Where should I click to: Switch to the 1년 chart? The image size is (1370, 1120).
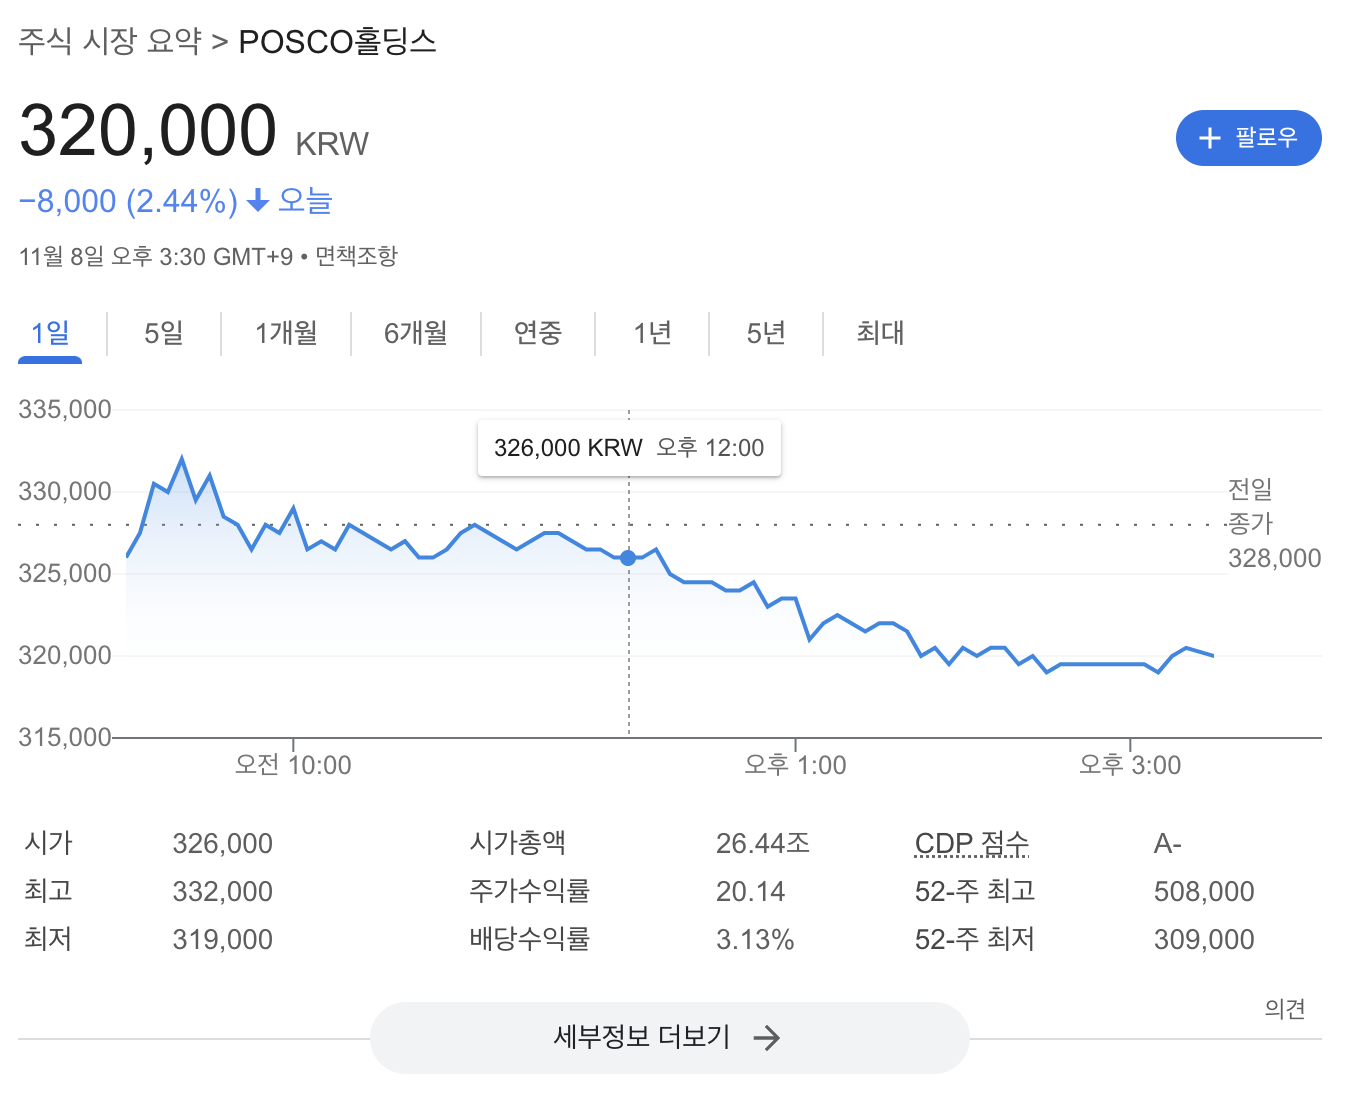coord(652,333)
